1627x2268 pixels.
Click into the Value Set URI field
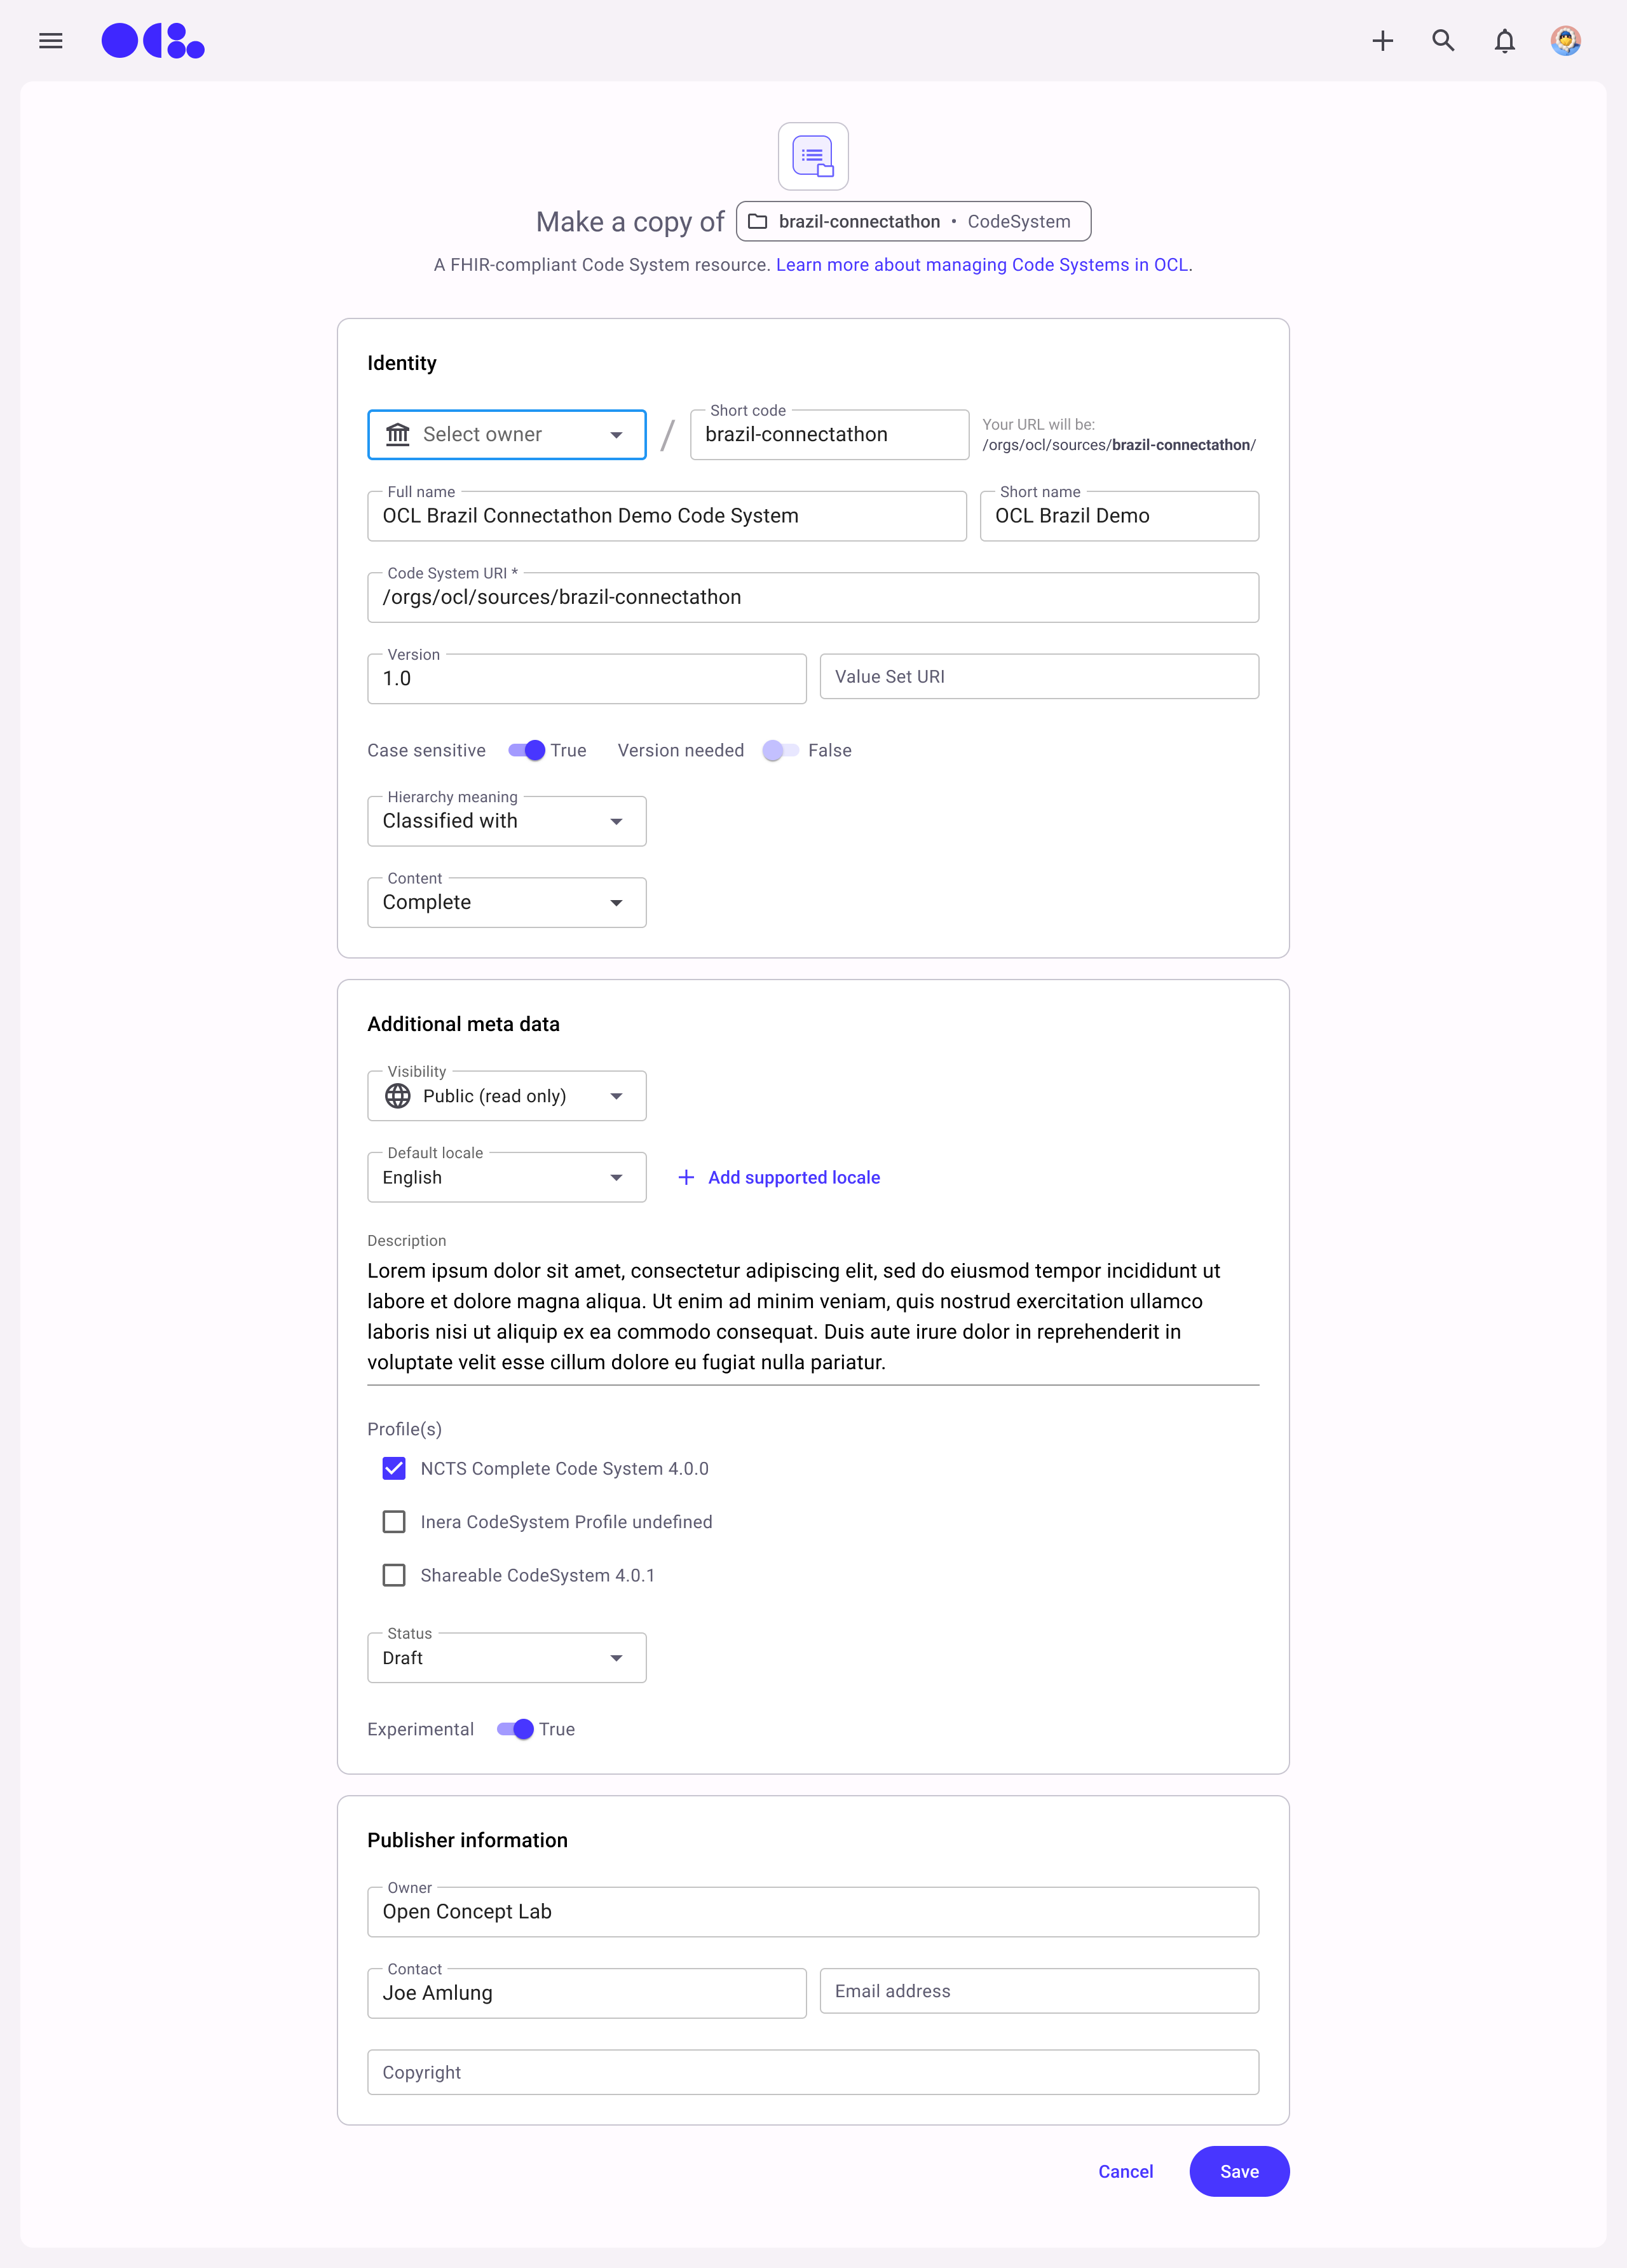click(x=1038, y=677)
